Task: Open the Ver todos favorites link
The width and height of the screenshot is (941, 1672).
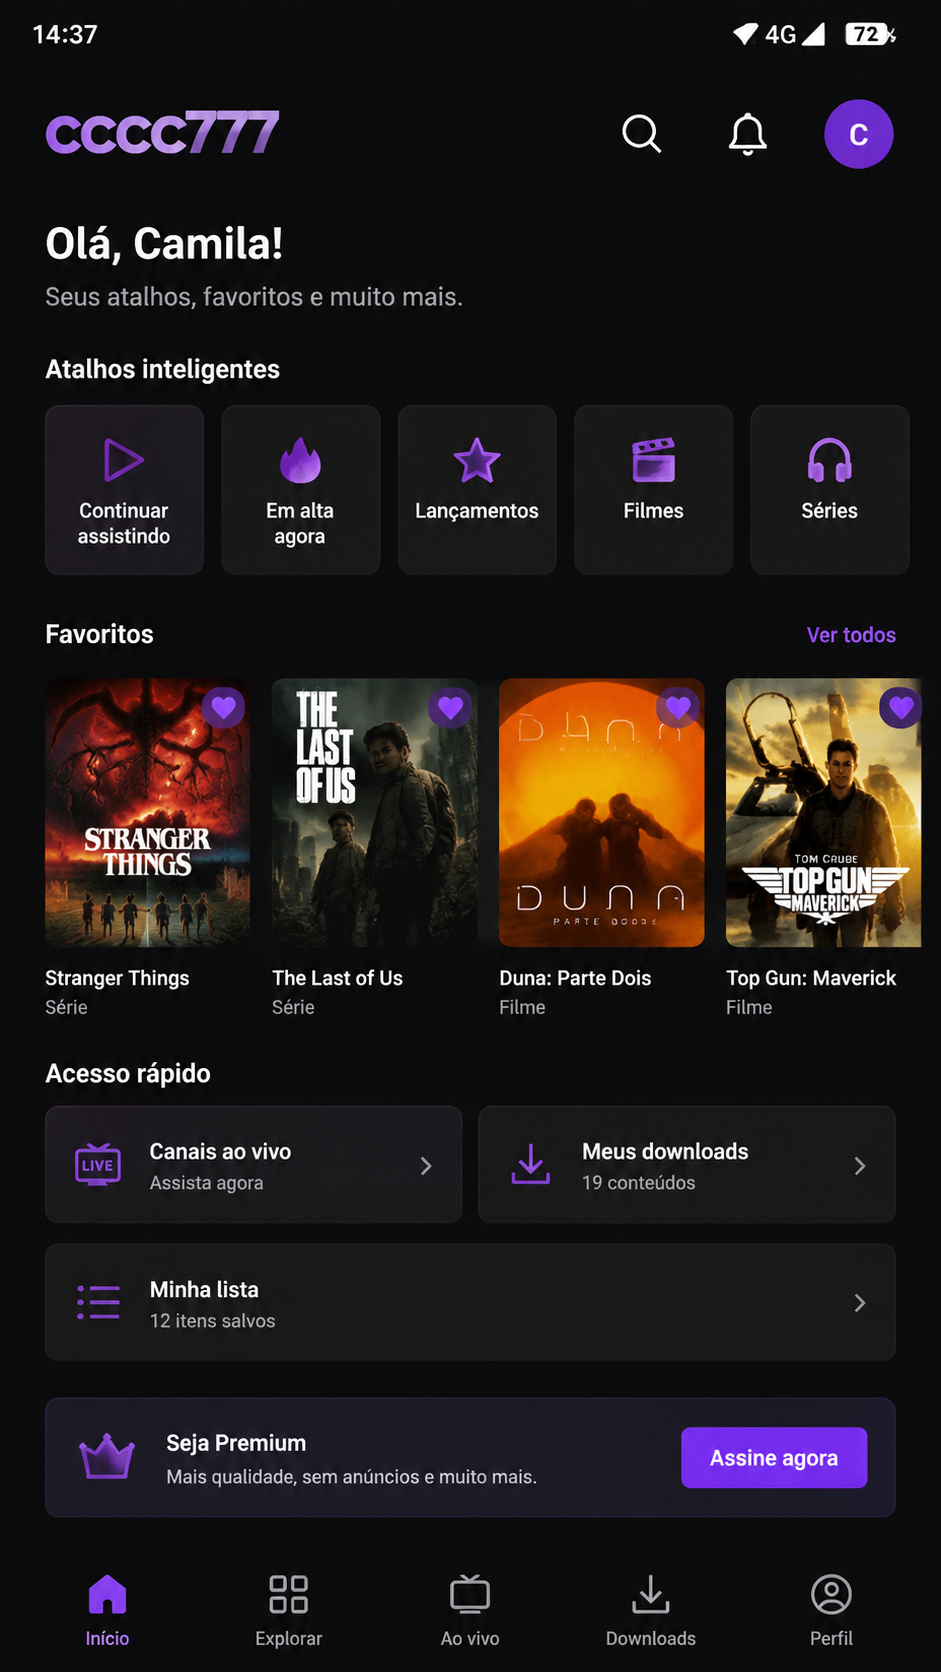Action: tap(851, 635)
